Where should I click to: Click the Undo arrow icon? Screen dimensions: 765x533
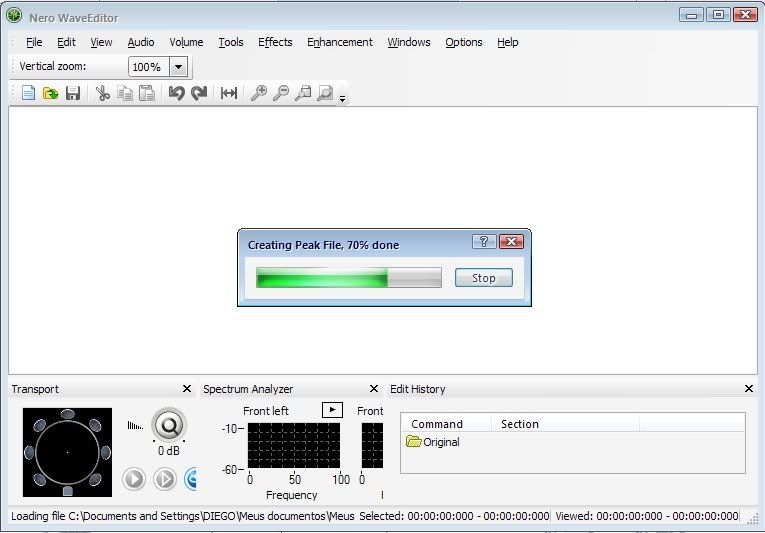pos(176,93)
